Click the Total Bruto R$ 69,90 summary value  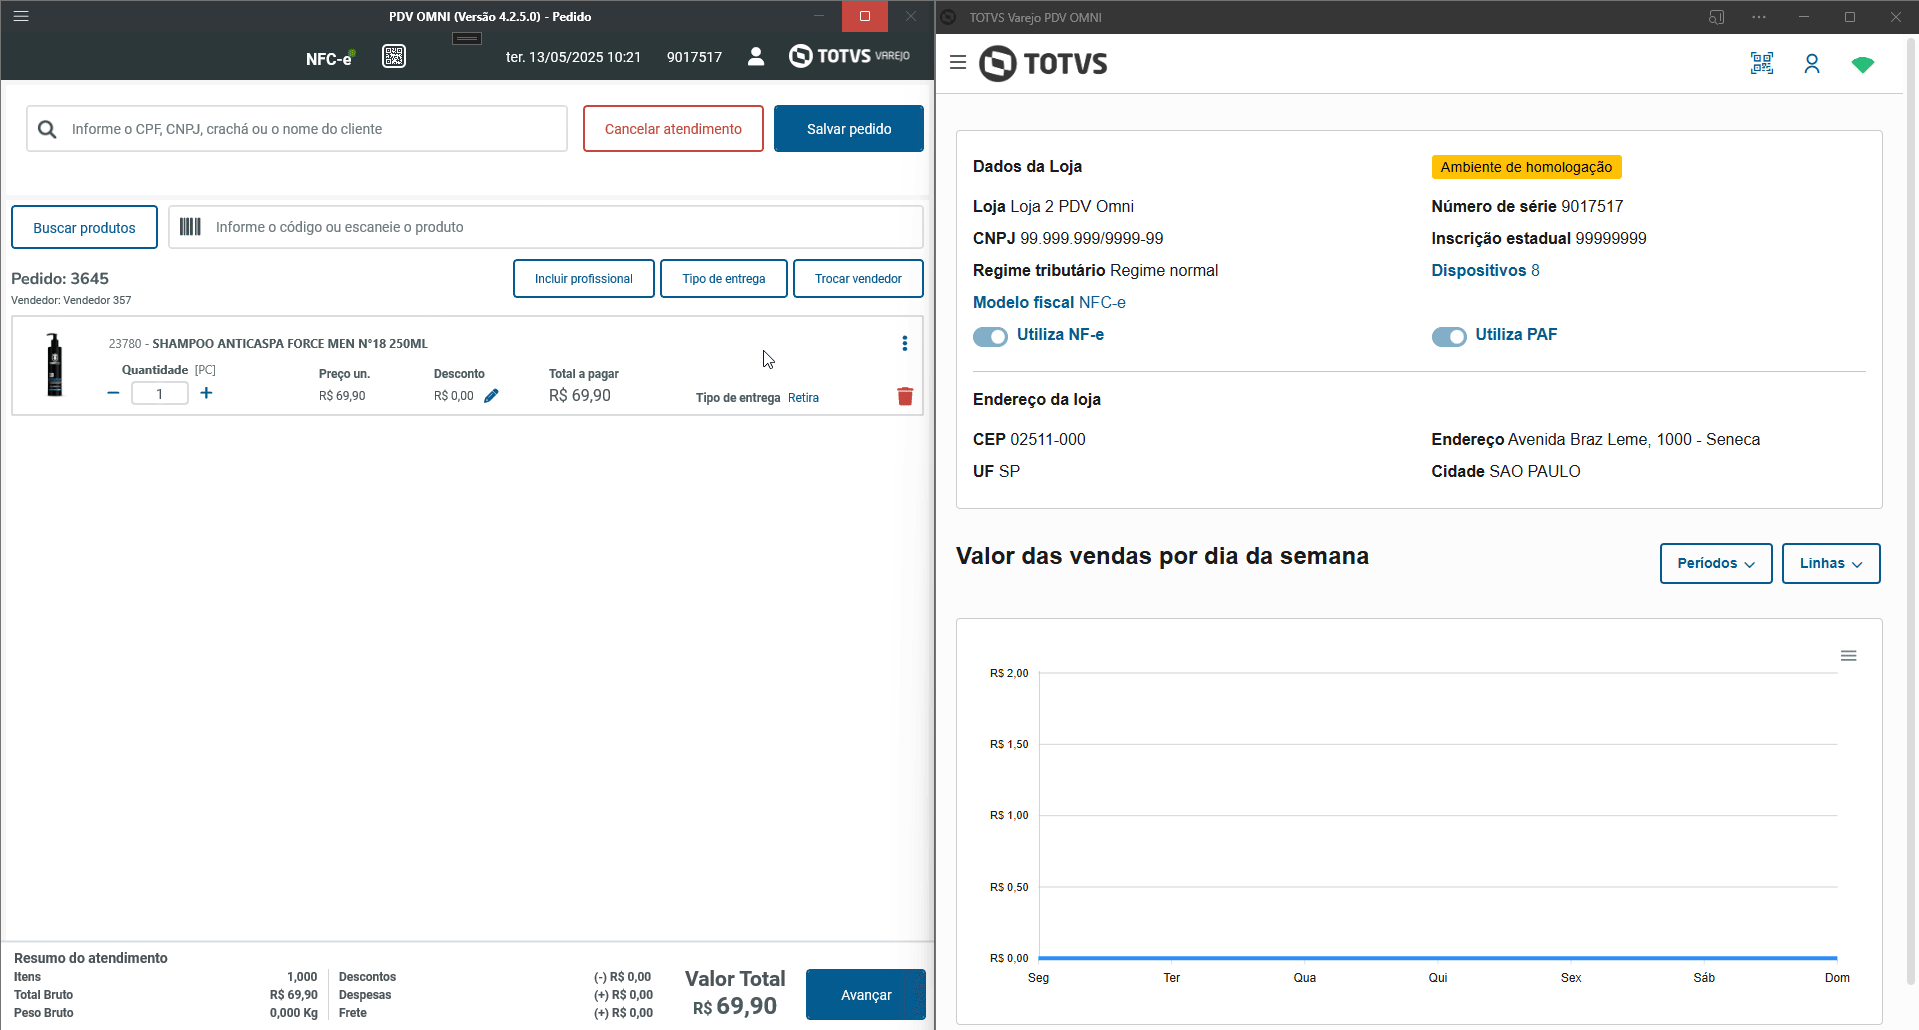[294, 995]
